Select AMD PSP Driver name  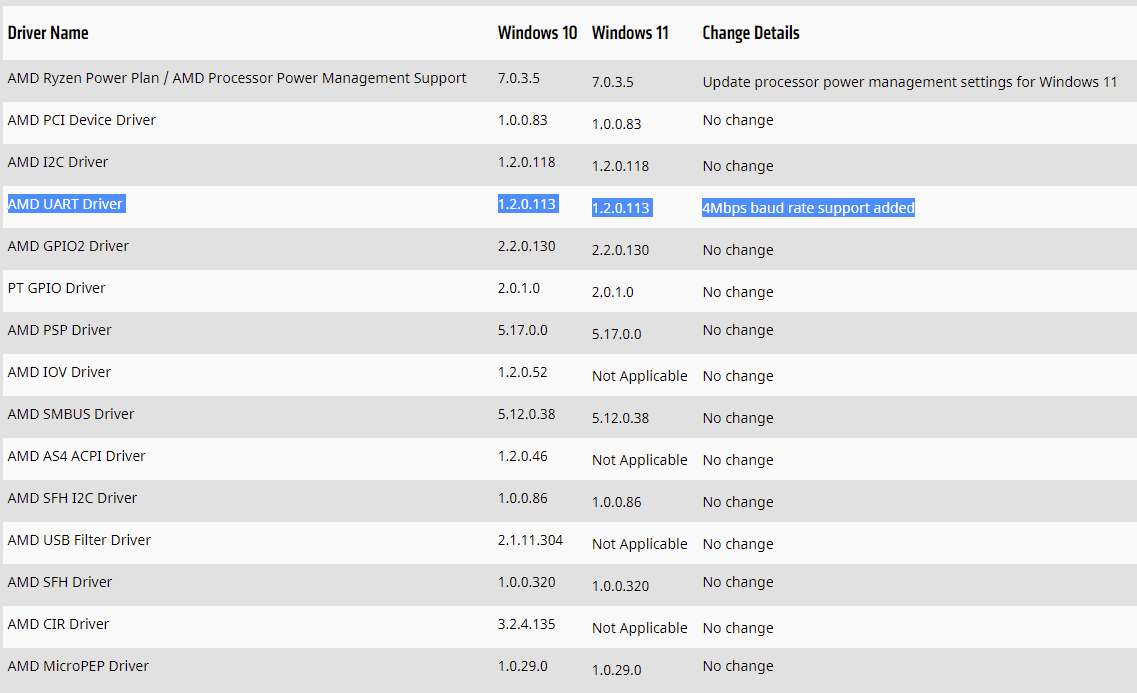pyautogui.click(x=59, y=331)
